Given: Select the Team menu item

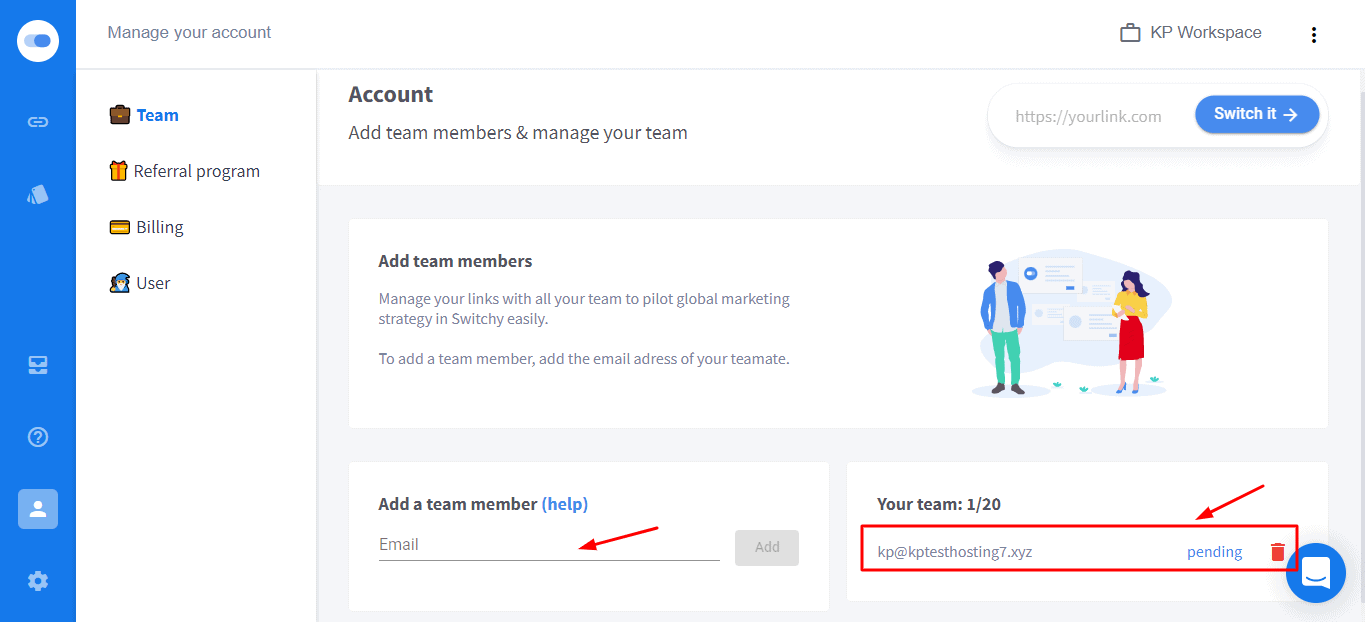Looking at the screenshot, I should 144,115.
